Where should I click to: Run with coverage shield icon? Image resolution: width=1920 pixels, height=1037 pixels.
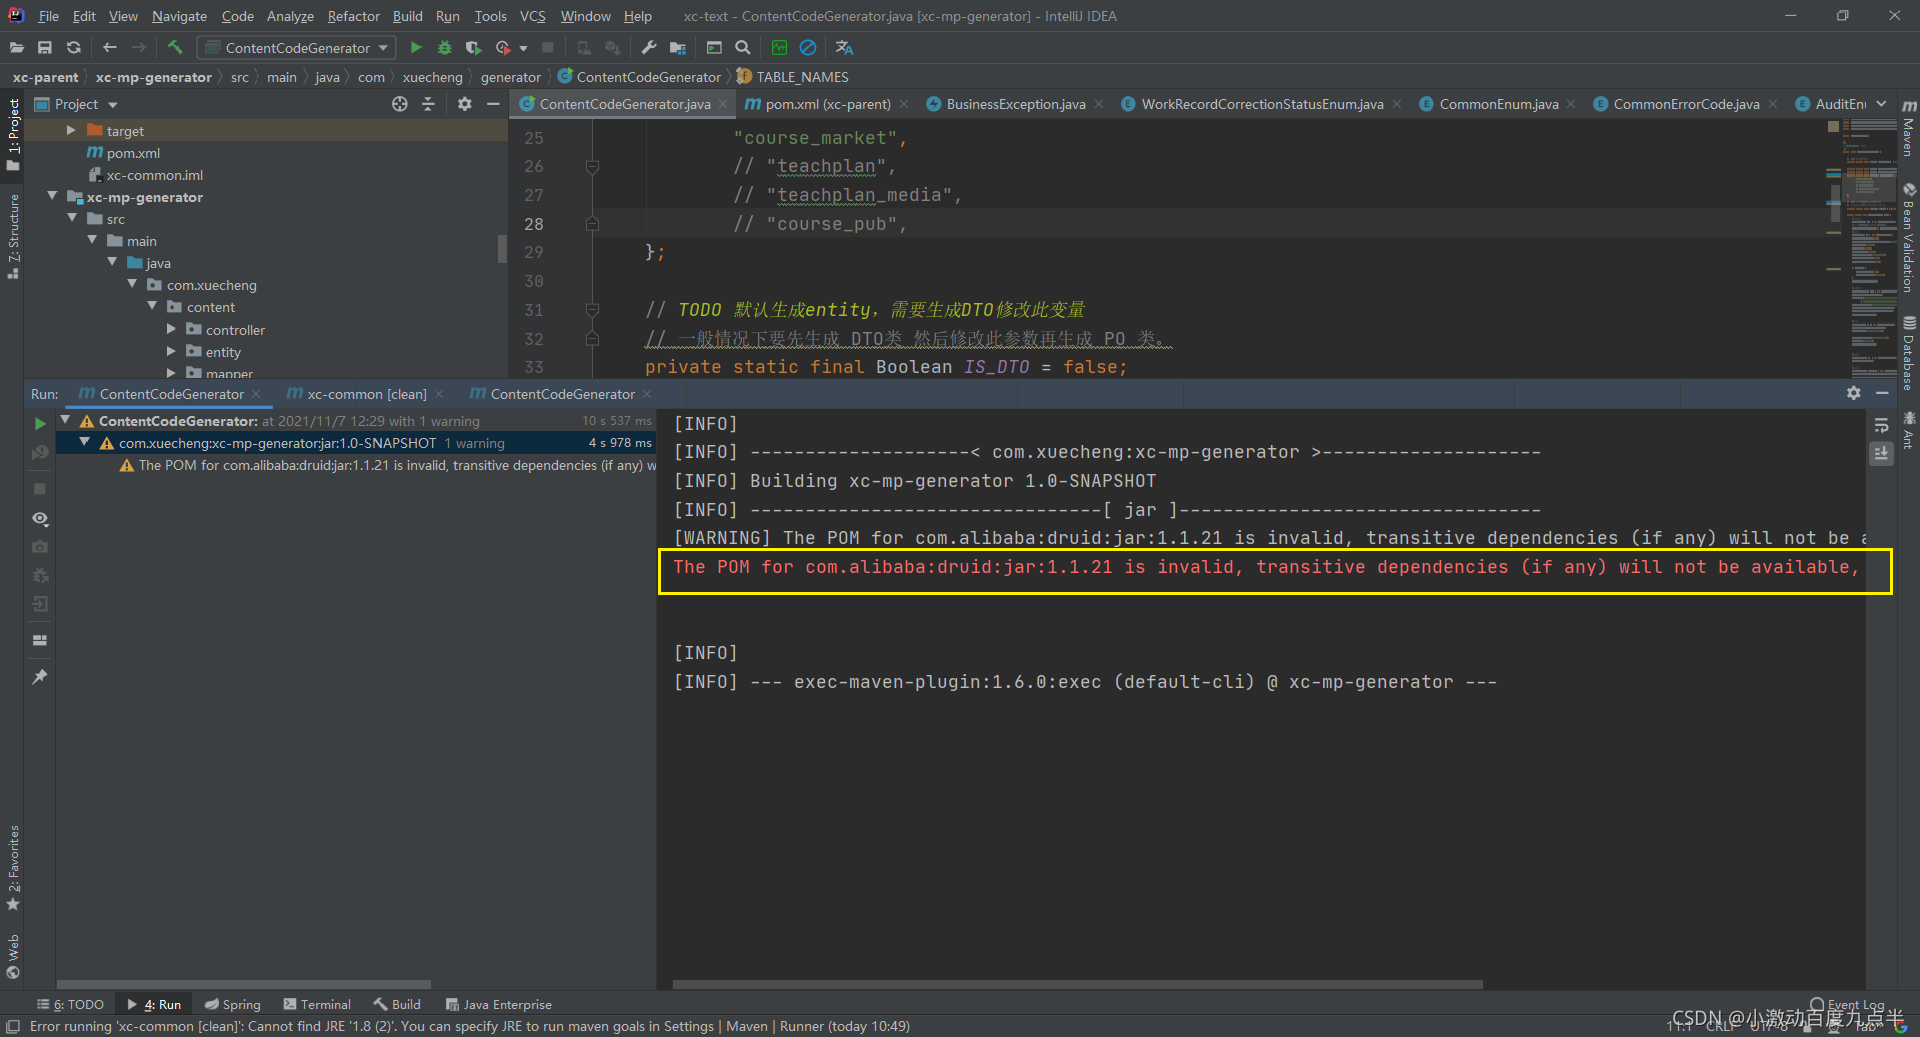(x=473, y=47)
